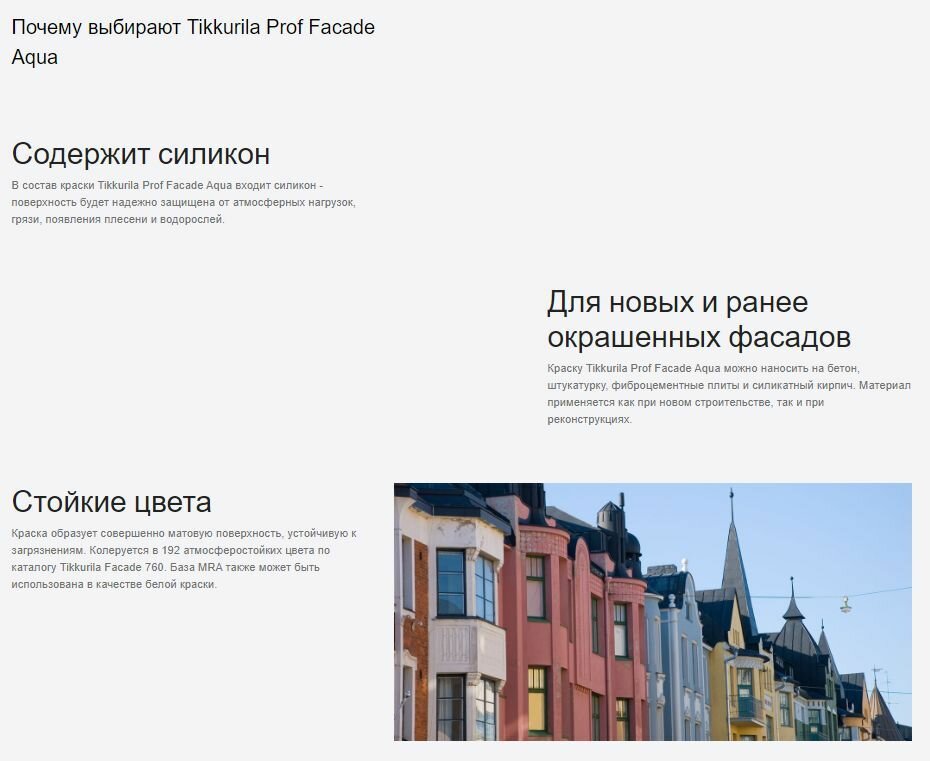
Task: Open the colorful facades photo
Action: click(652, 612)
